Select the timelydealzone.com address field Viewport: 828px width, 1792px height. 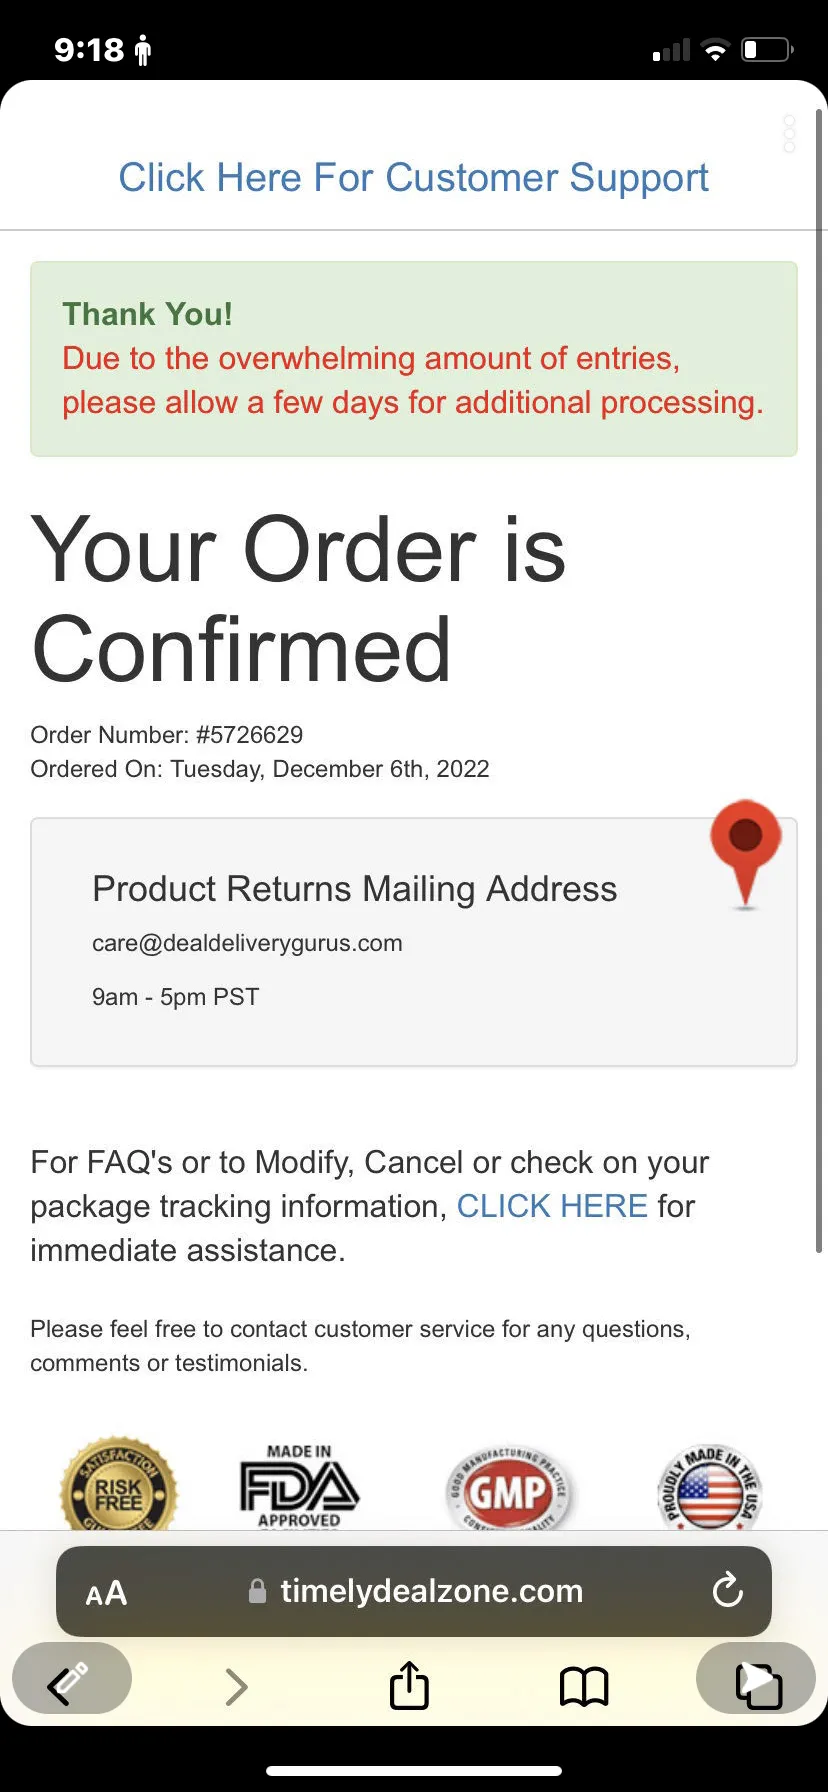(414, 1591)
